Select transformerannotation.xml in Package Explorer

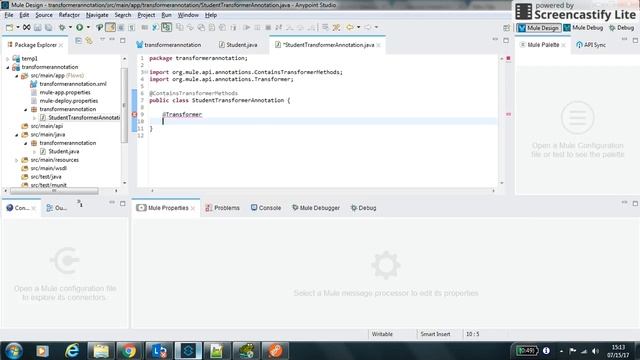coord(68,84)
